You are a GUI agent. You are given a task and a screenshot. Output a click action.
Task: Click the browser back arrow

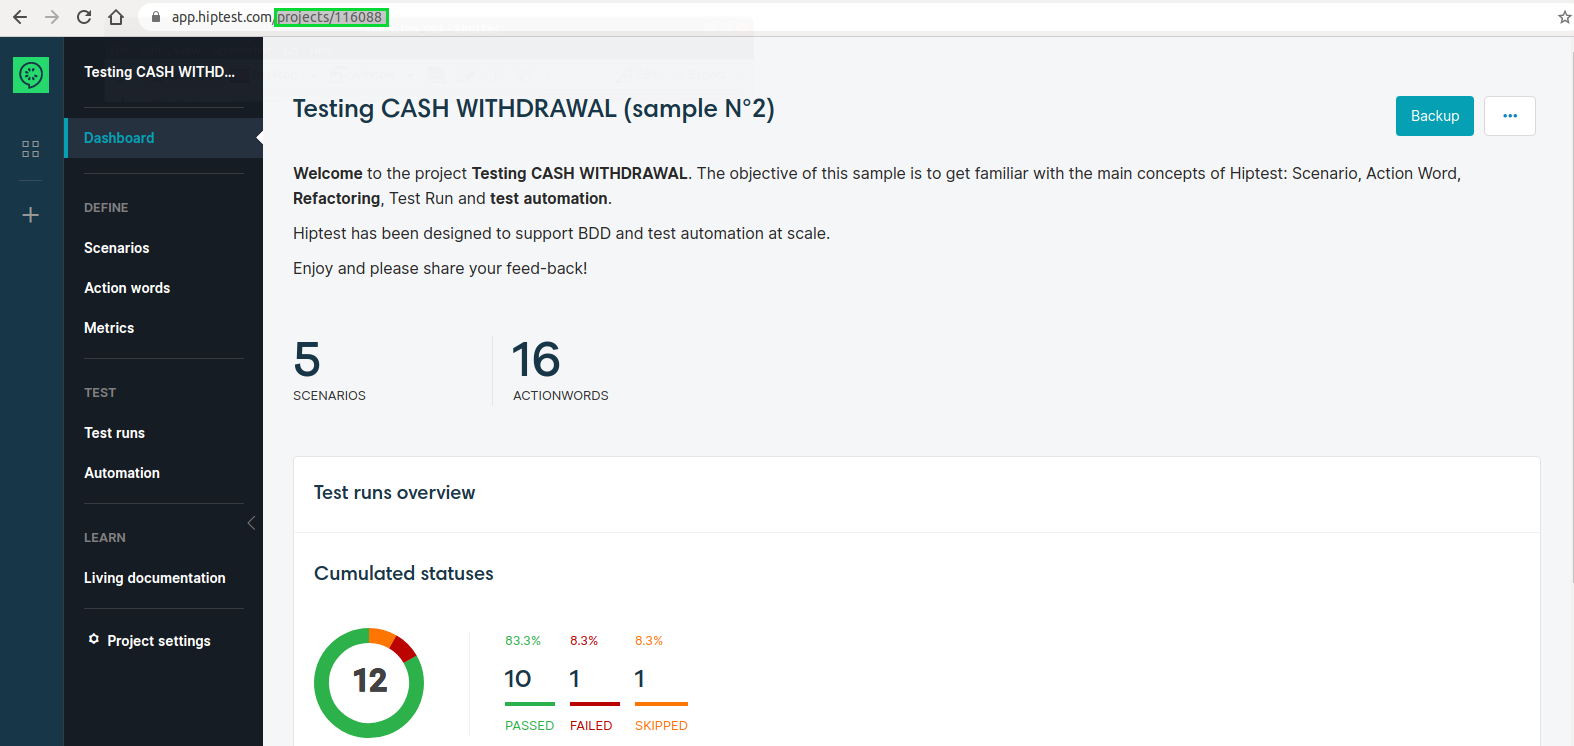(20, 17)
